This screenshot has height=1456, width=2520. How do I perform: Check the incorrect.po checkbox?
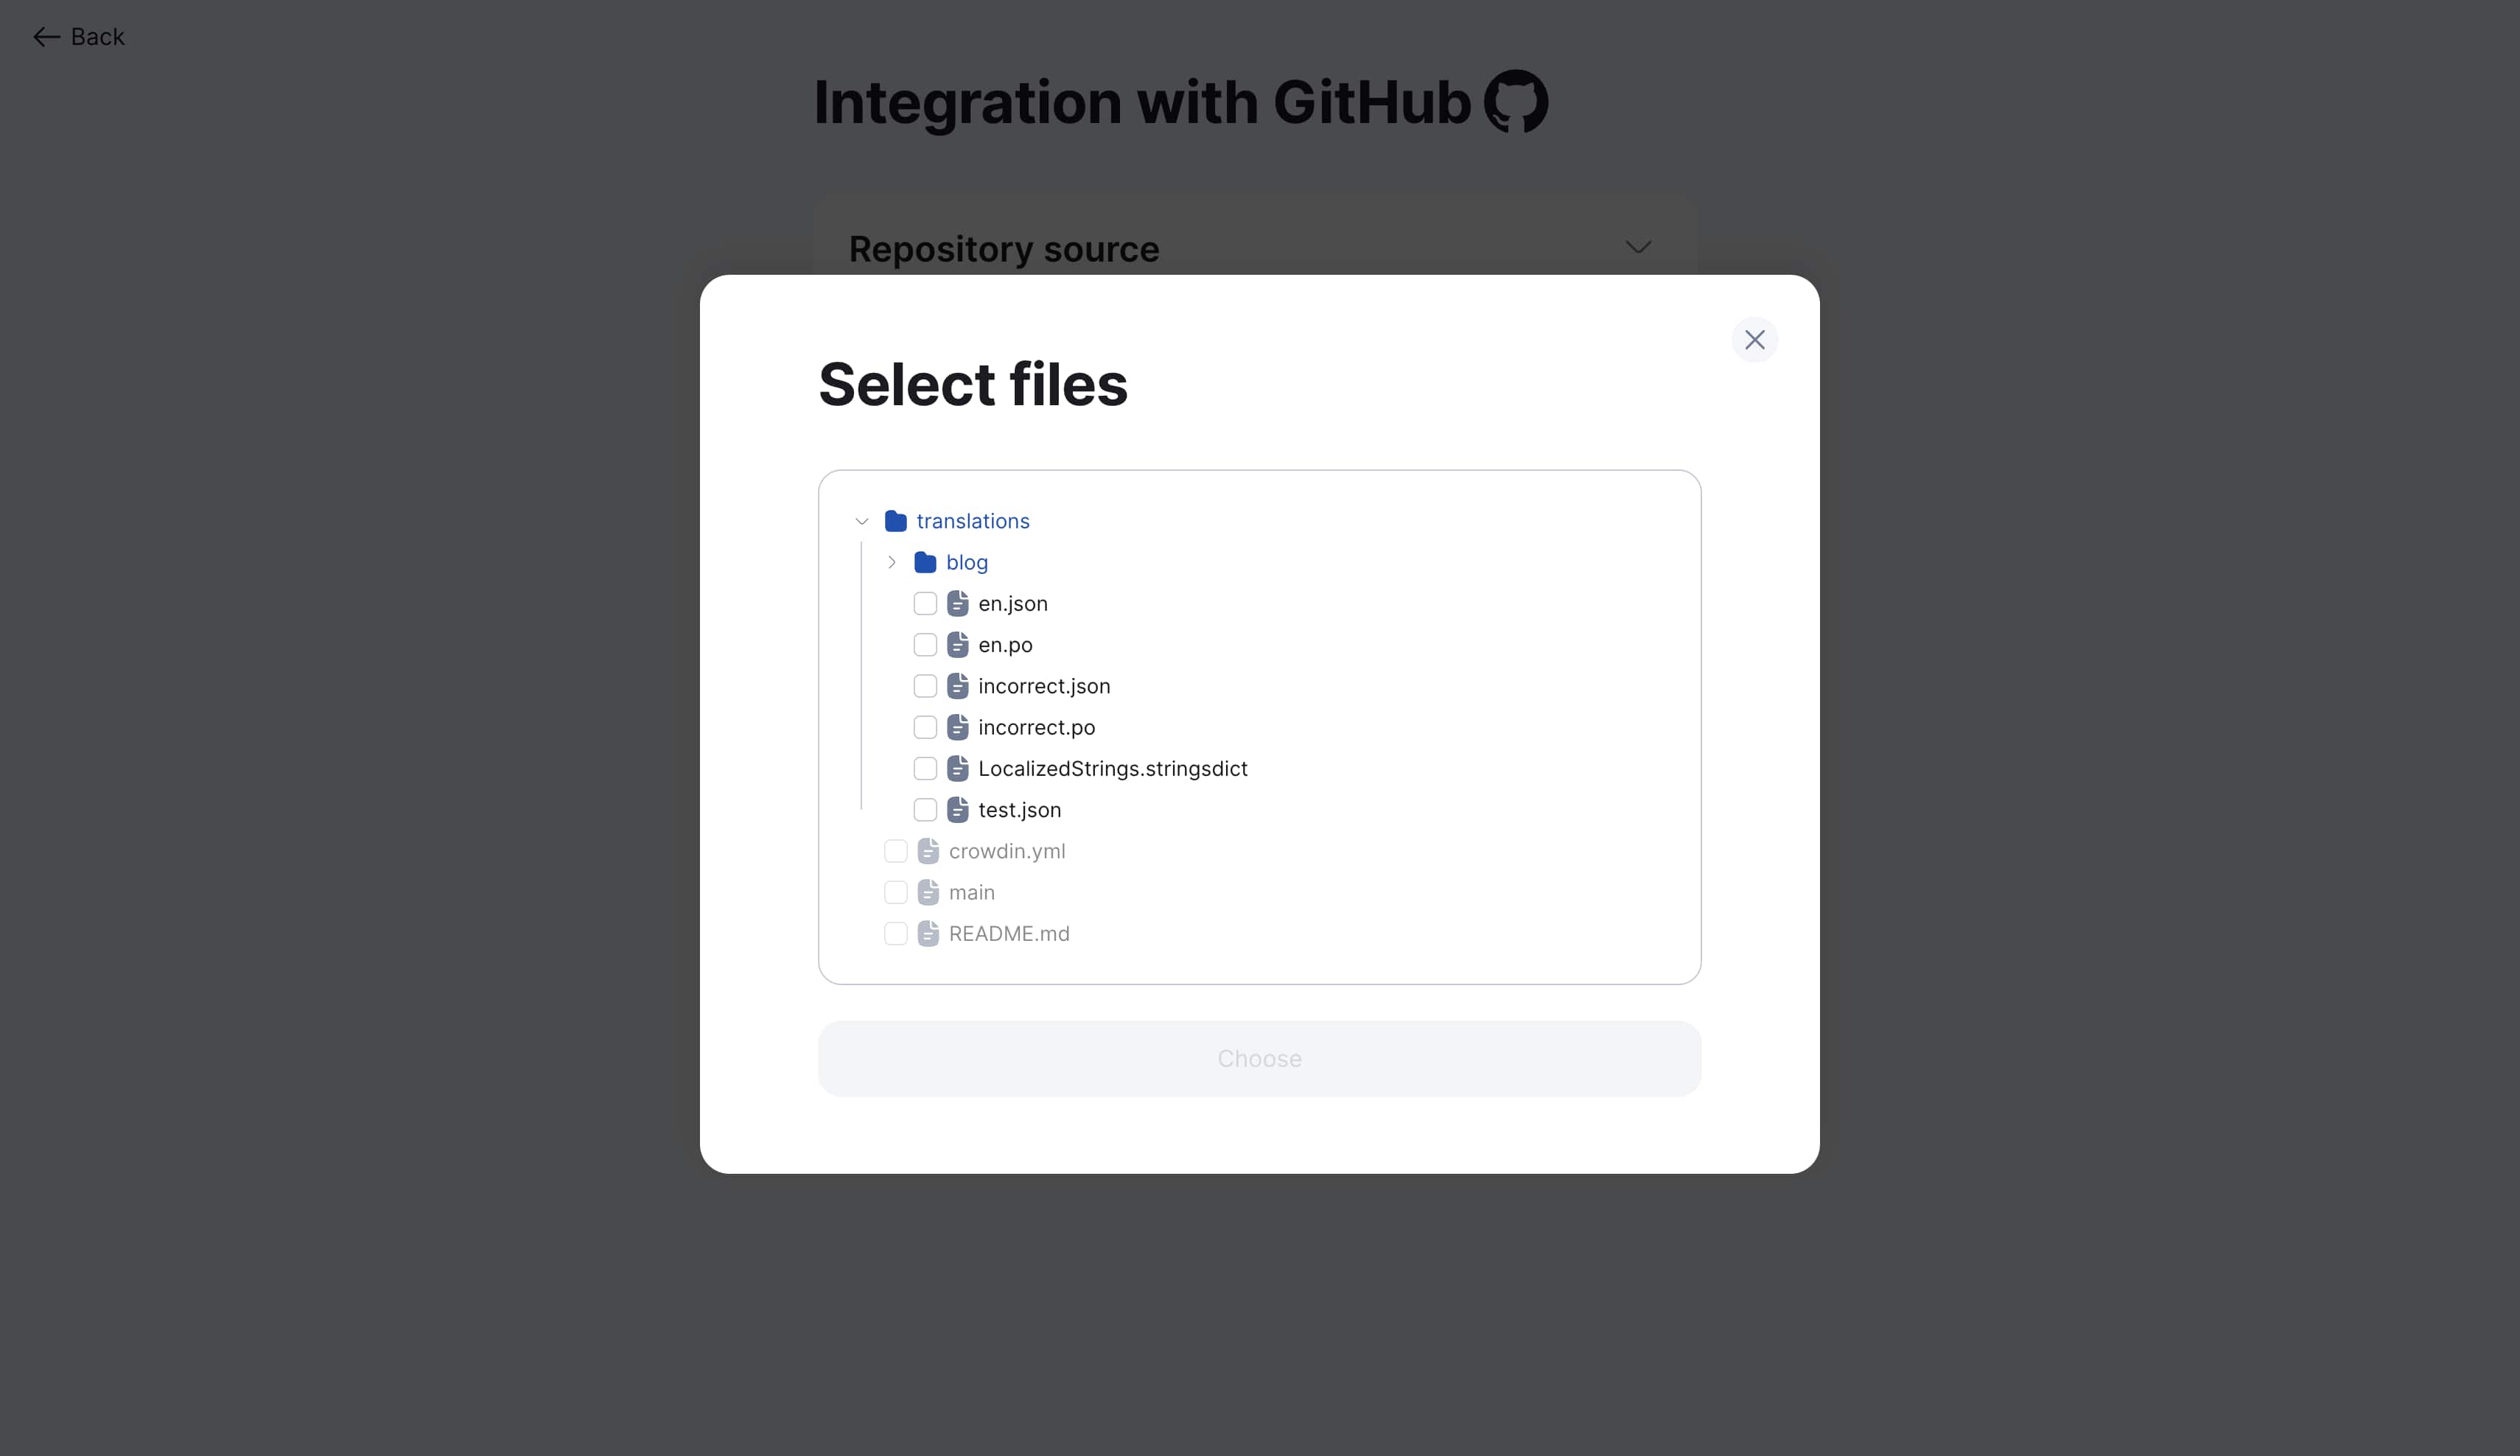(925, 727)
